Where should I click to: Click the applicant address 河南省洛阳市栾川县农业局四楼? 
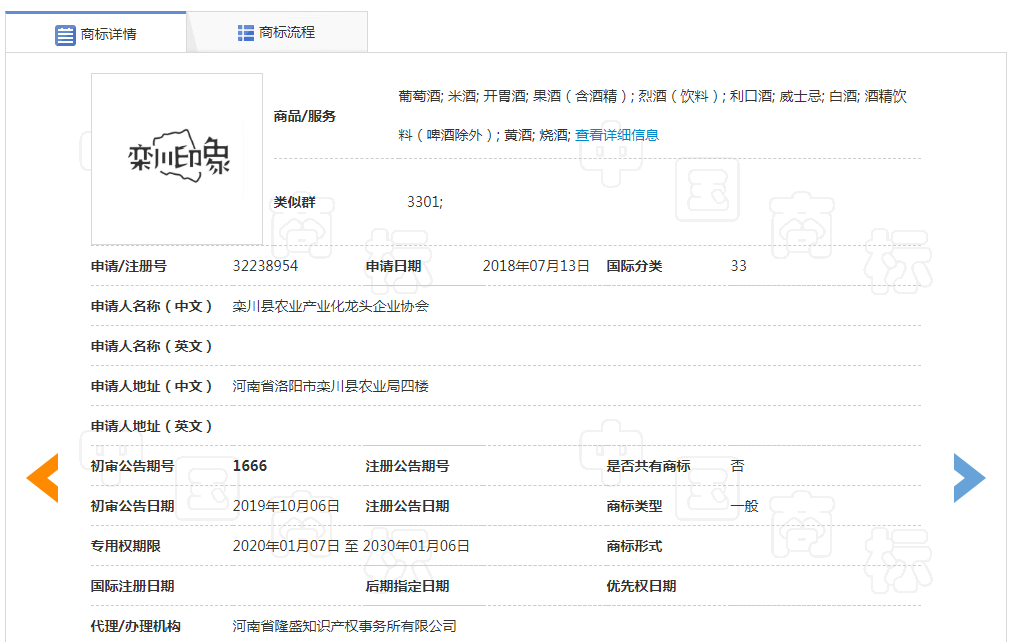[x=331, y=386]
